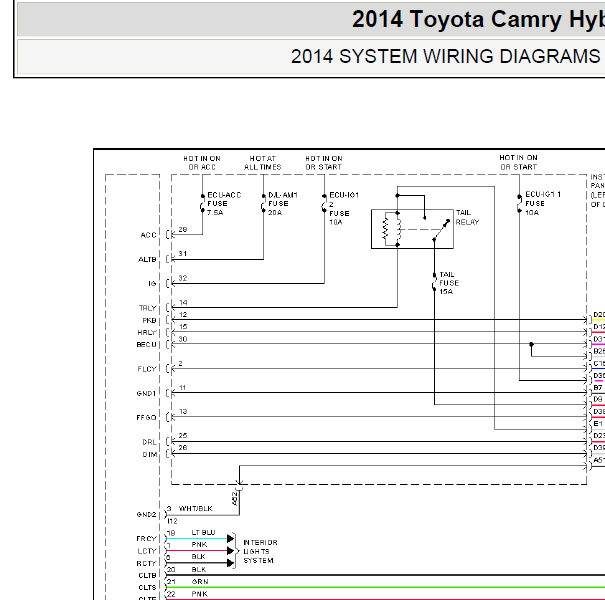Viewport: 605px width, 600px height.
Task: Select pin number '11' at GND1
Action: coord(183,388)
